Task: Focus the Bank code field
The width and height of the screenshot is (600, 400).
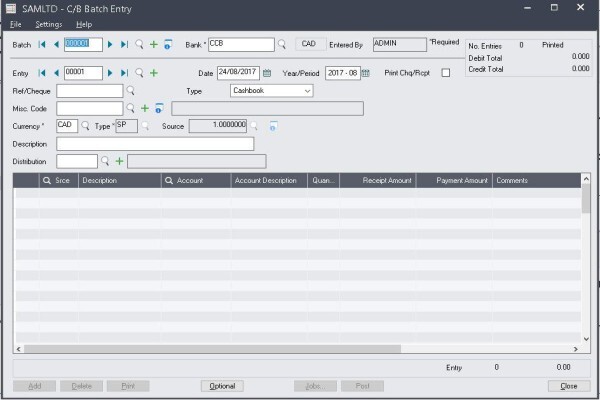Action: pos(241,44)
